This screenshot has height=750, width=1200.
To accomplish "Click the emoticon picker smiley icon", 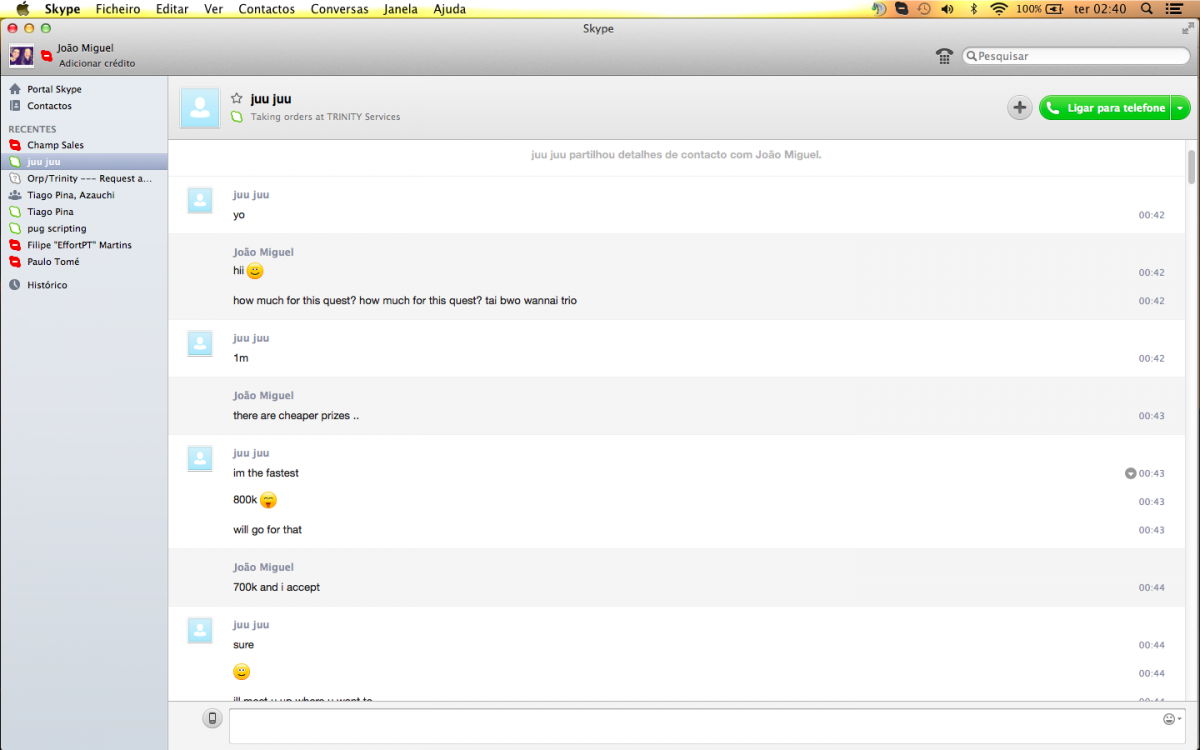I will coord(1169,719).
